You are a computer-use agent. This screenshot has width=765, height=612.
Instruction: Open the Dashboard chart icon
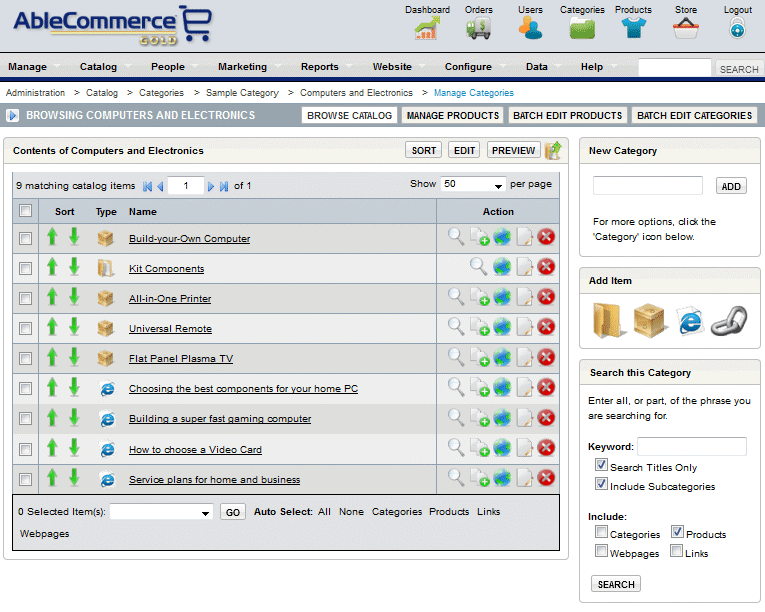point(427,28)
